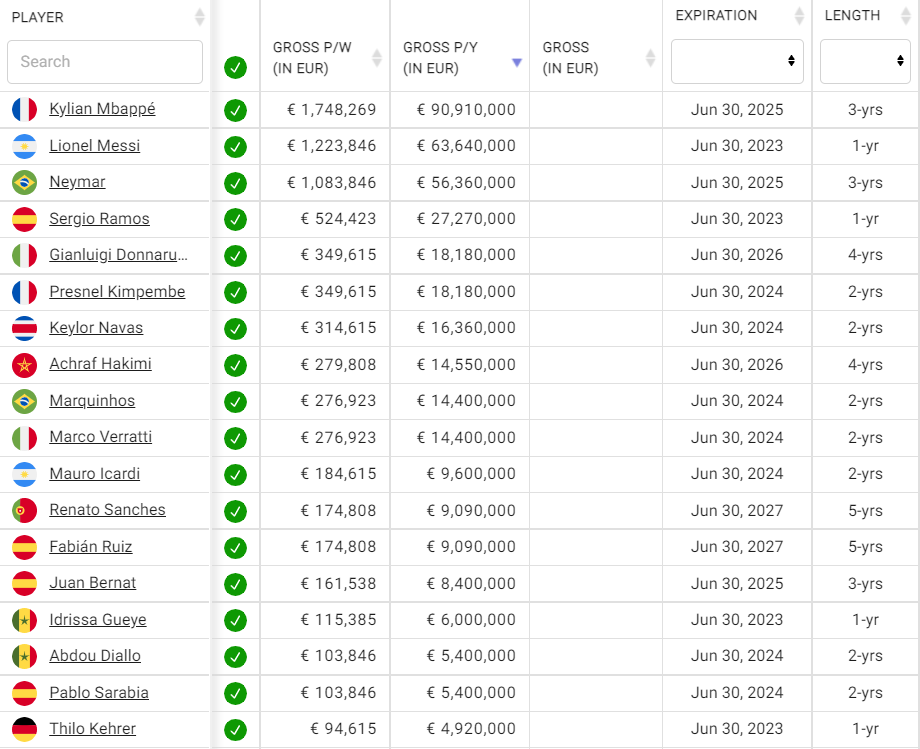Open Kylian Mbappé's player page
This screenshot has height=749, width=920.
pyautogui.click(x=102, y=109)
